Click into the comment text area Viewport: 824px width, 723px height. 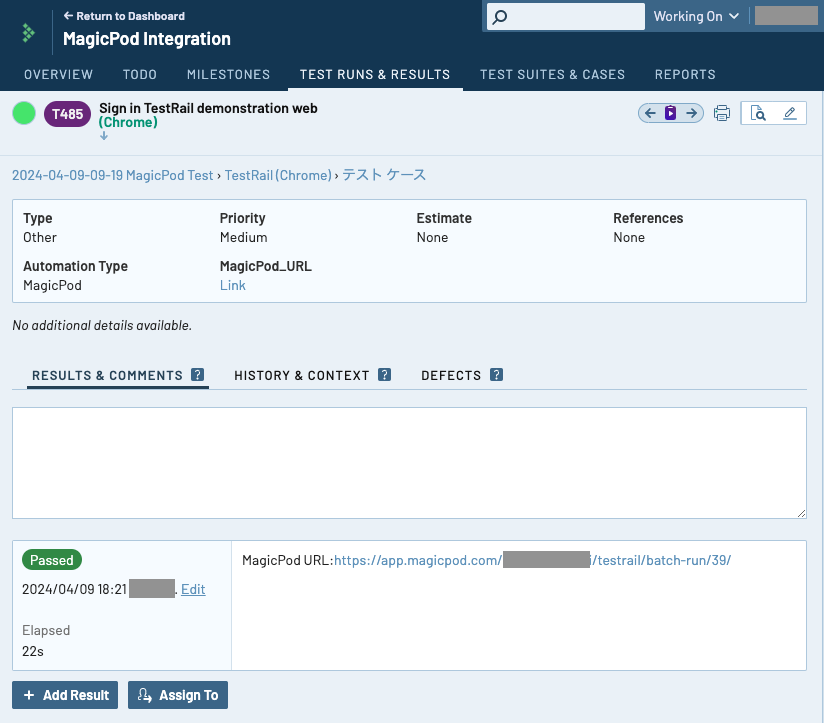point(409,463)
